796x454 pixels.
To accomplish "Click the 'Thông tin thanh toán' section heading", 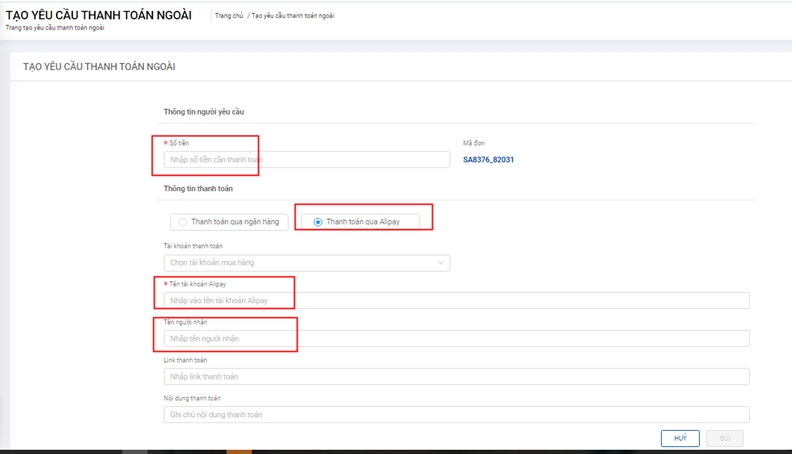I will tap(198, 188).
